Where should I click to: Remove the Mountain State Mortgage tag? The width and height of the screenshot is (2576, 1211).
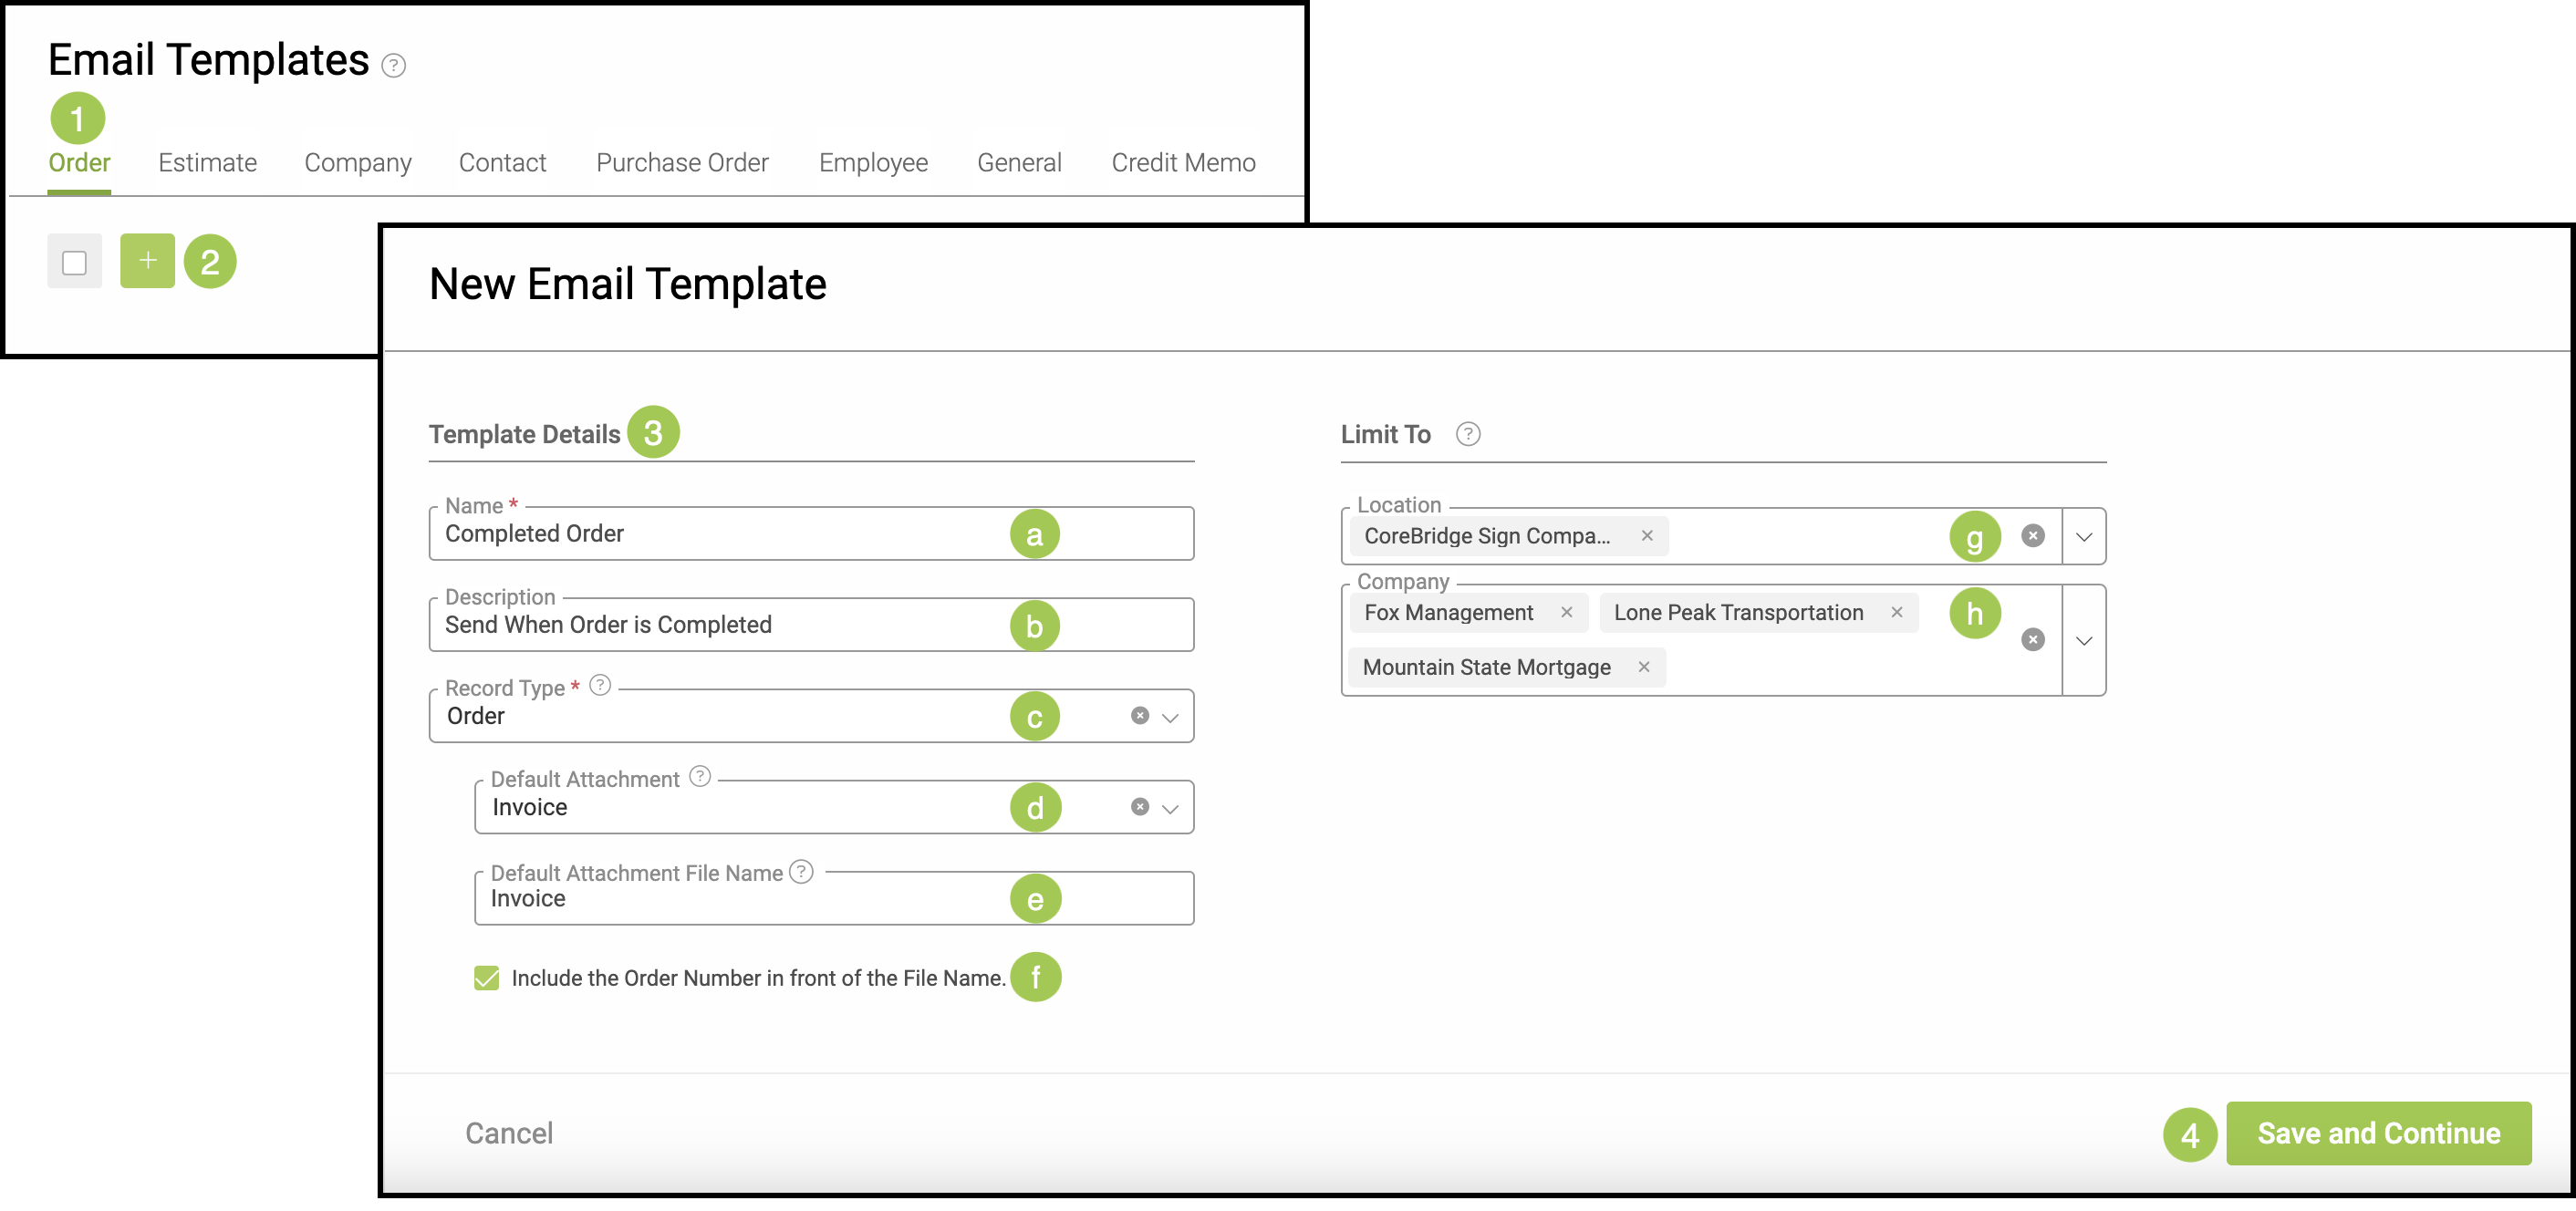1643,667
